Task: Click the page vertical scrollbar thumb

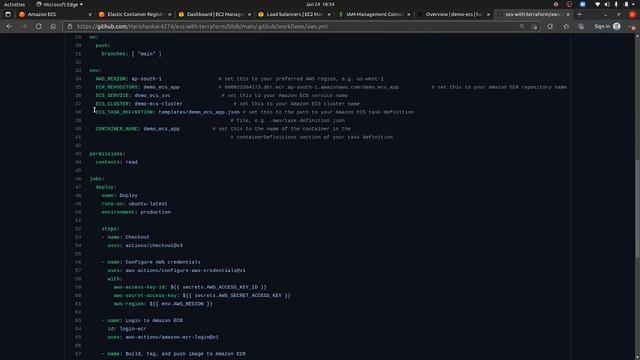Action: 637,208
